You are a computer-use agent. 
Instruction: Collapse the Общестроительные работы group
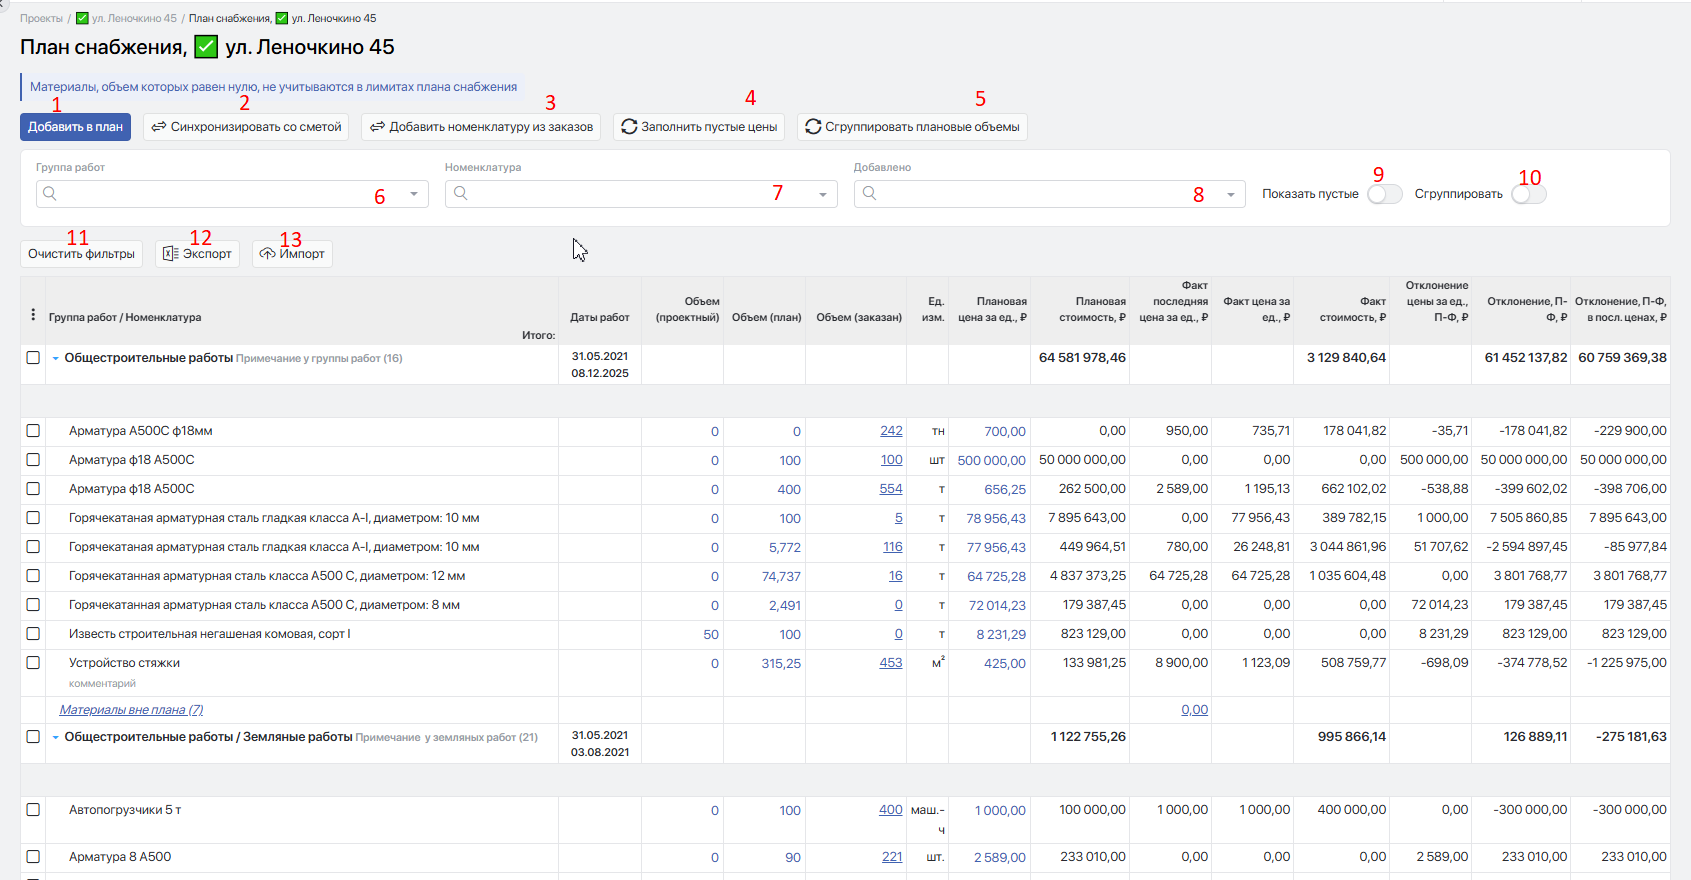point(56,358)
